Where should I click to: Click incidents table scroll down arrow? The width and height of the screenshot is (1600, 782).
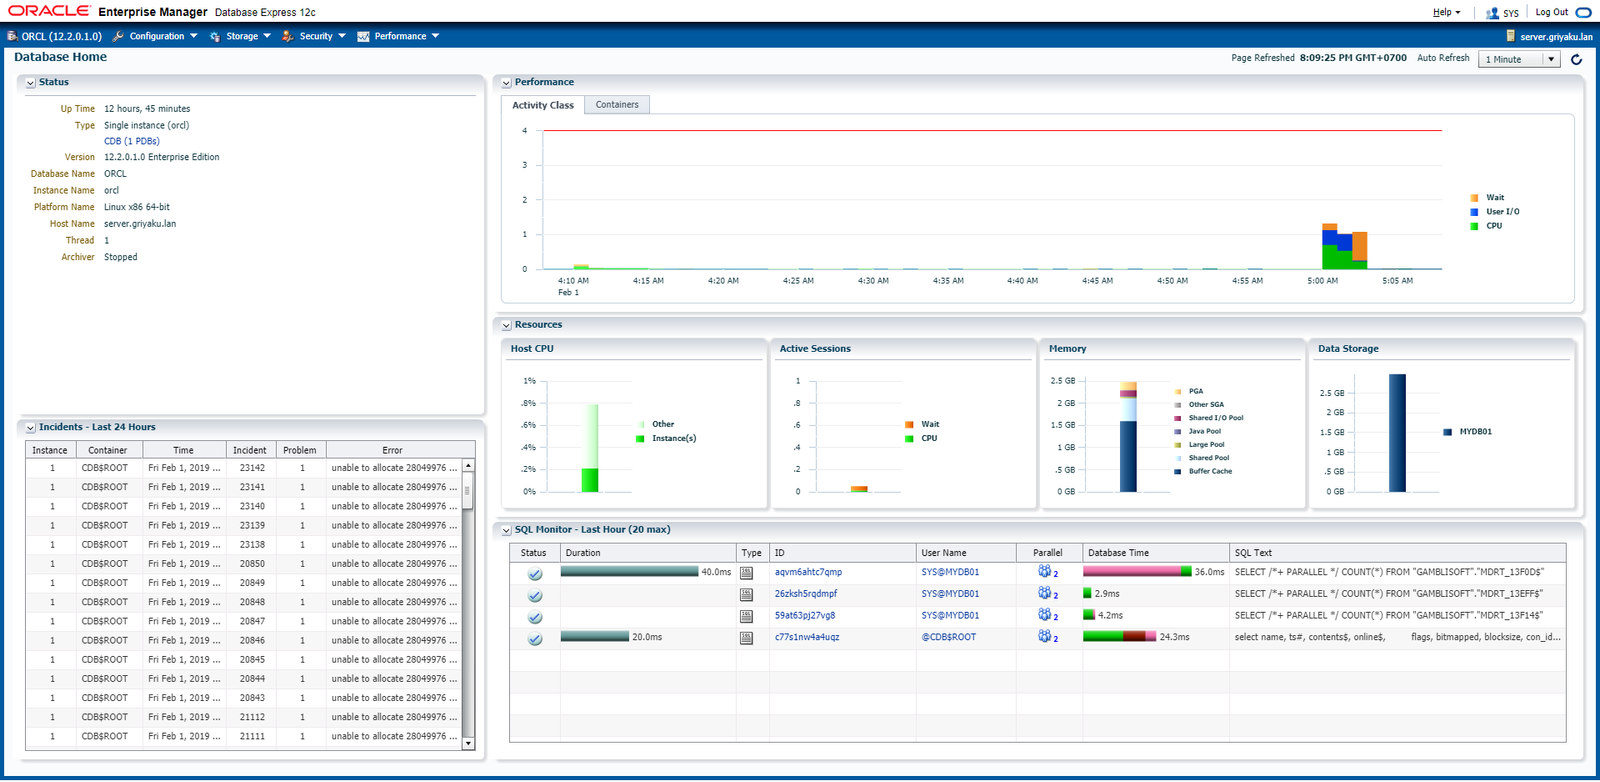[468, 743]
